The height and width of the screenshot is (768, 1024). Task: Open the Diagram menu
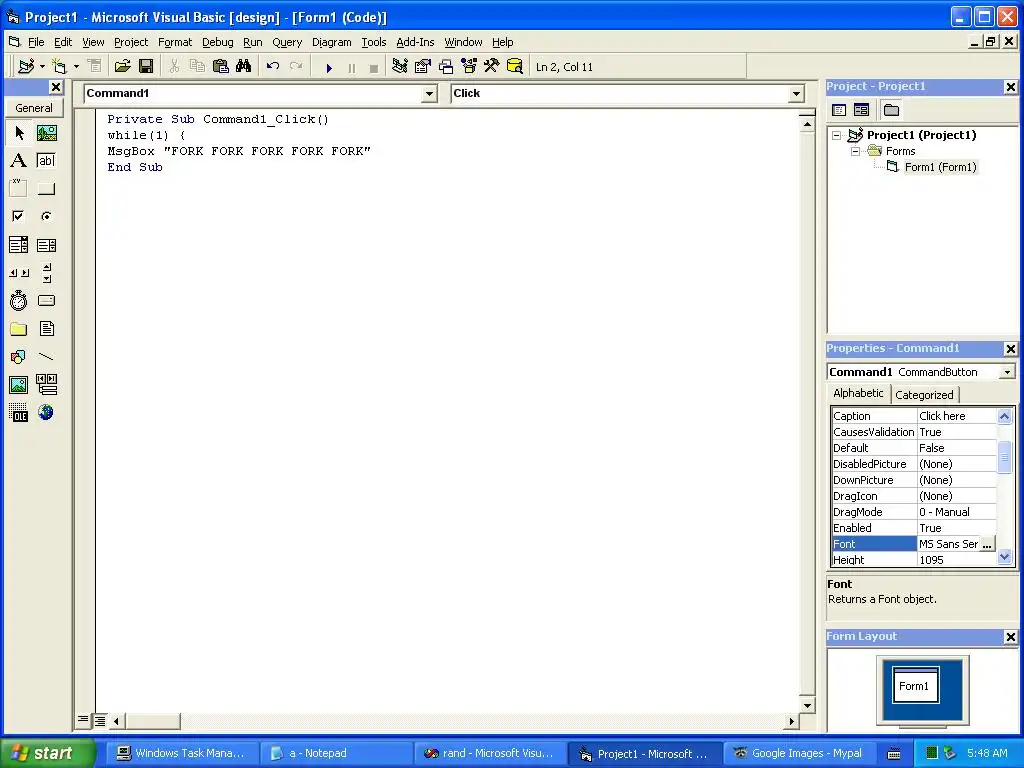click(x=331, y=42)
